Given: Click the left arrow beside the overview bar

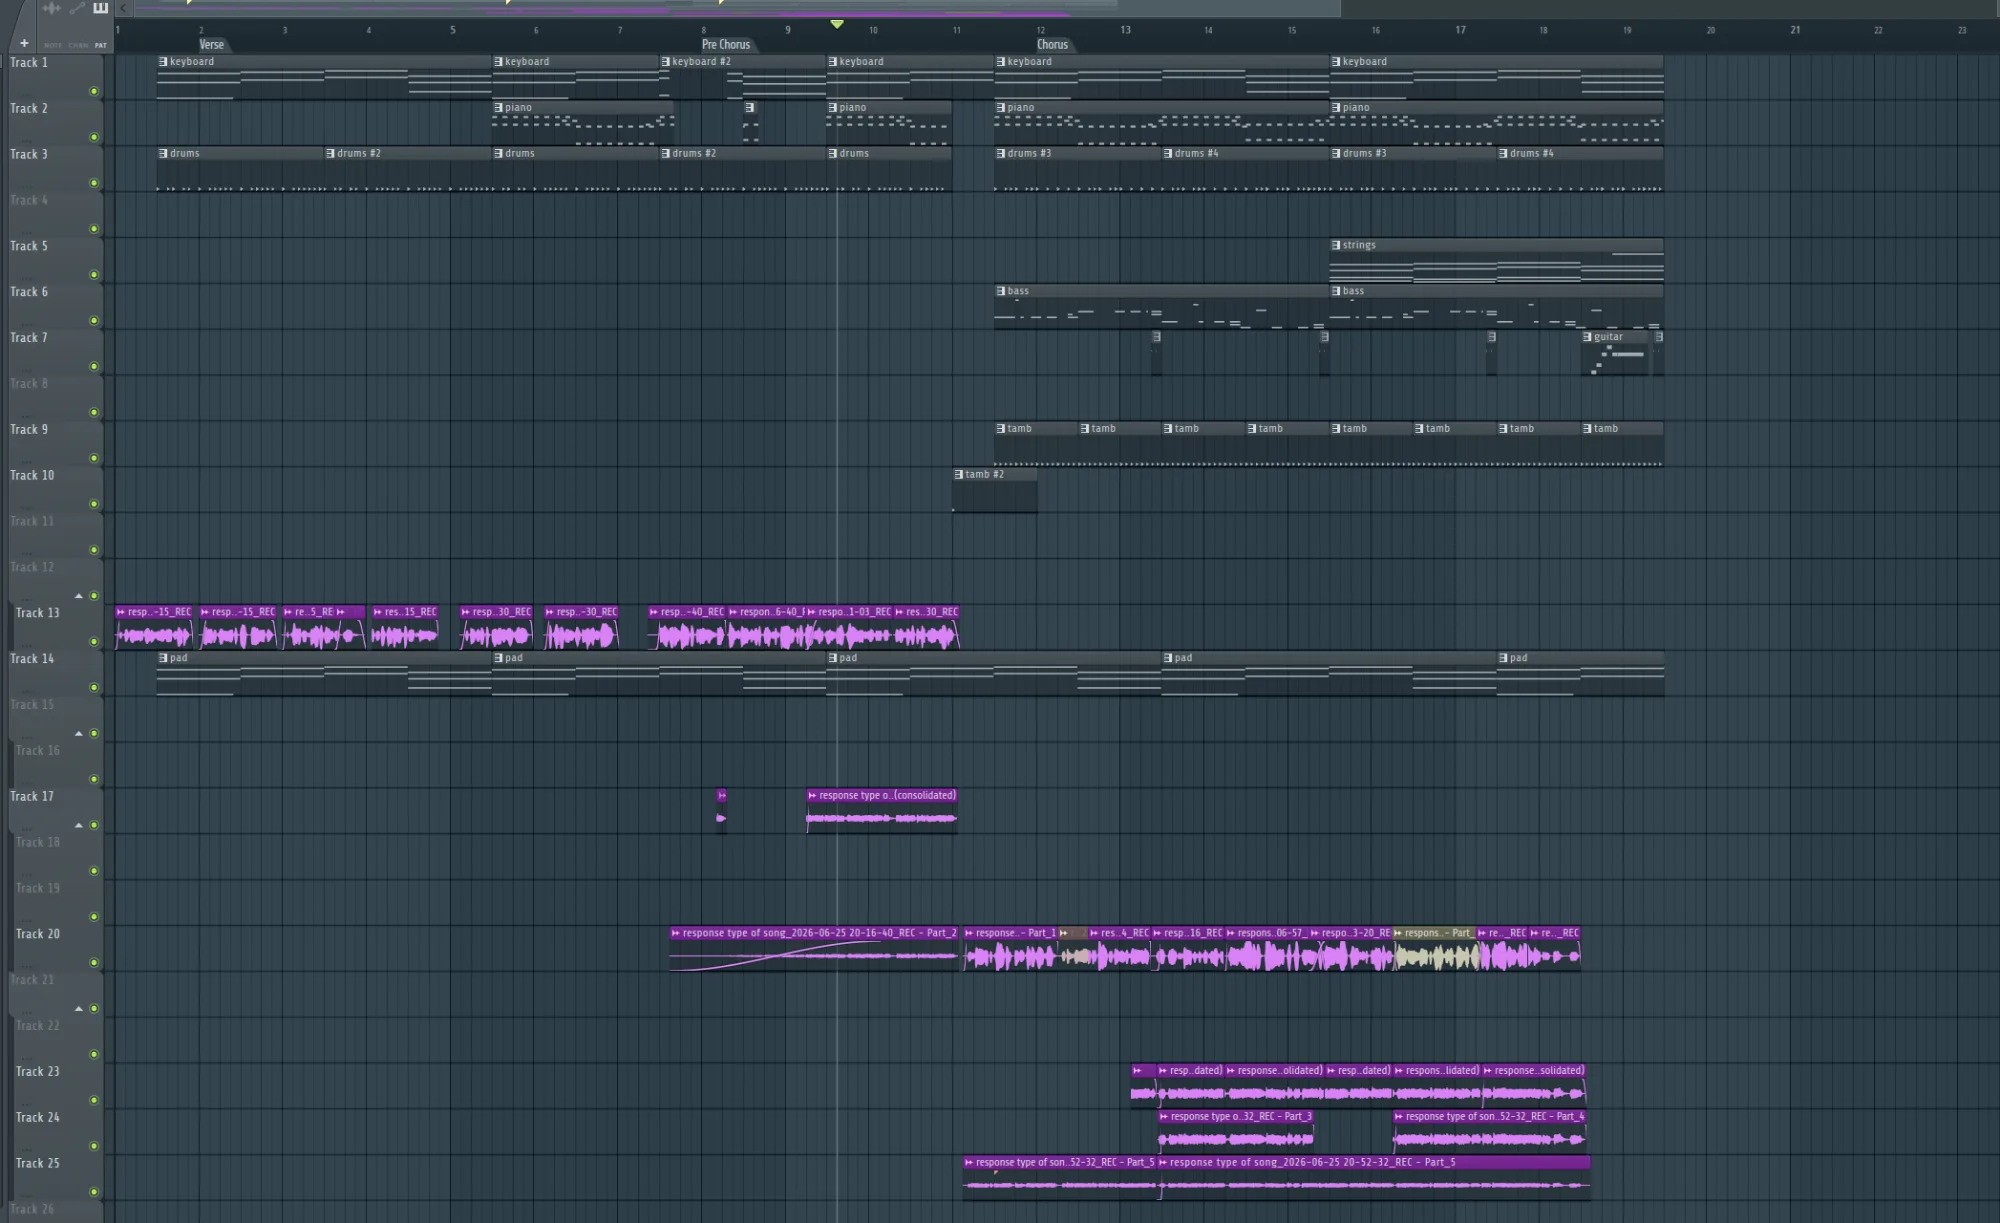Looking at the screenshot, I should coord(123,8).
